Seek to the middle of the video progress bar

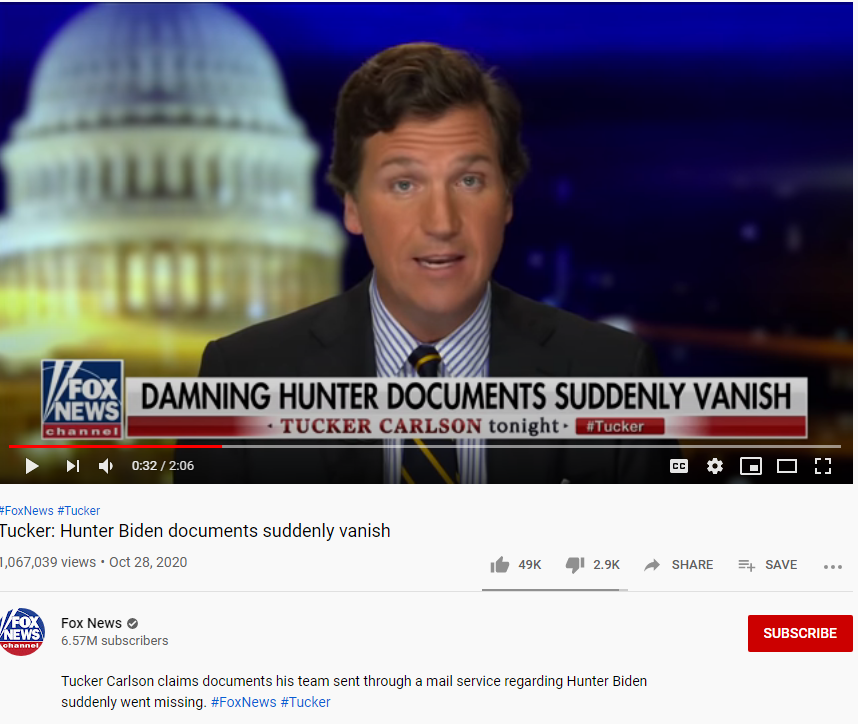tap(425, 447)
